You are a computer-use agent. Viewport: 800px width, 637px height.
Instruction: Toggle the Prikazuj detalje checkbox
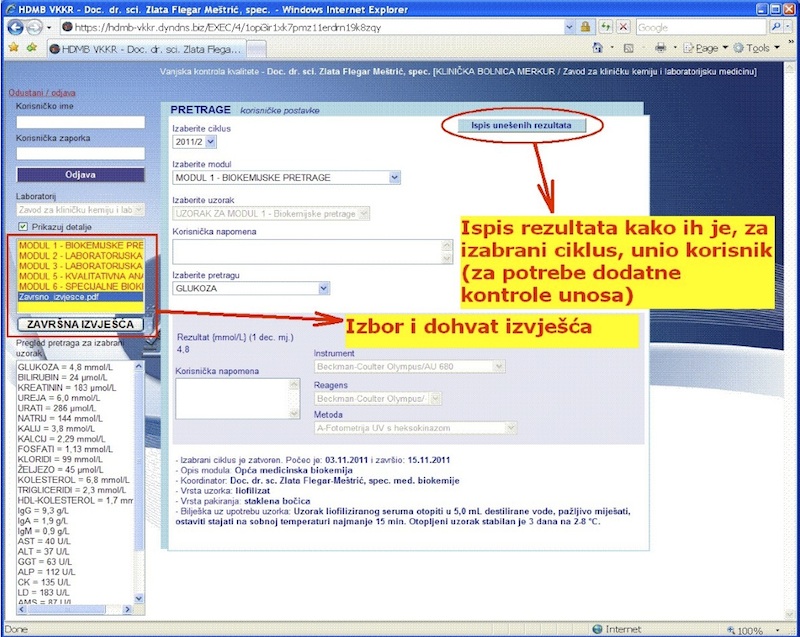22,227
